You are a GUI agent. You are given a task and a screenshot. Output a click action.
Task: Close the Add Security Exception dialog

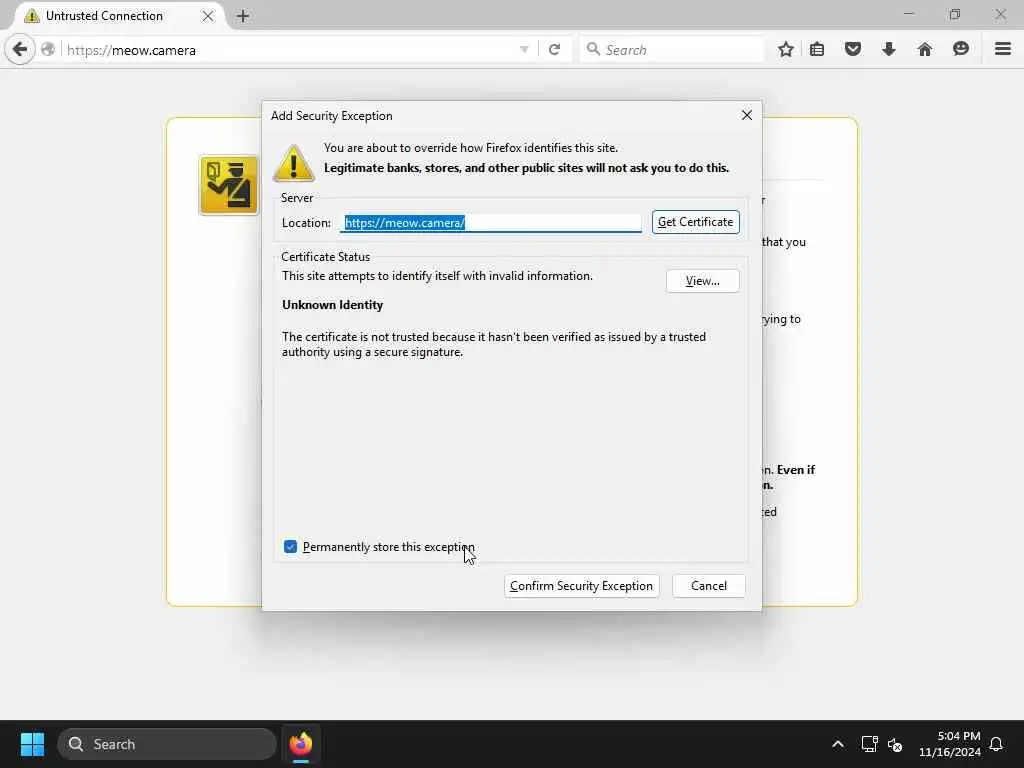pos(747,116)
